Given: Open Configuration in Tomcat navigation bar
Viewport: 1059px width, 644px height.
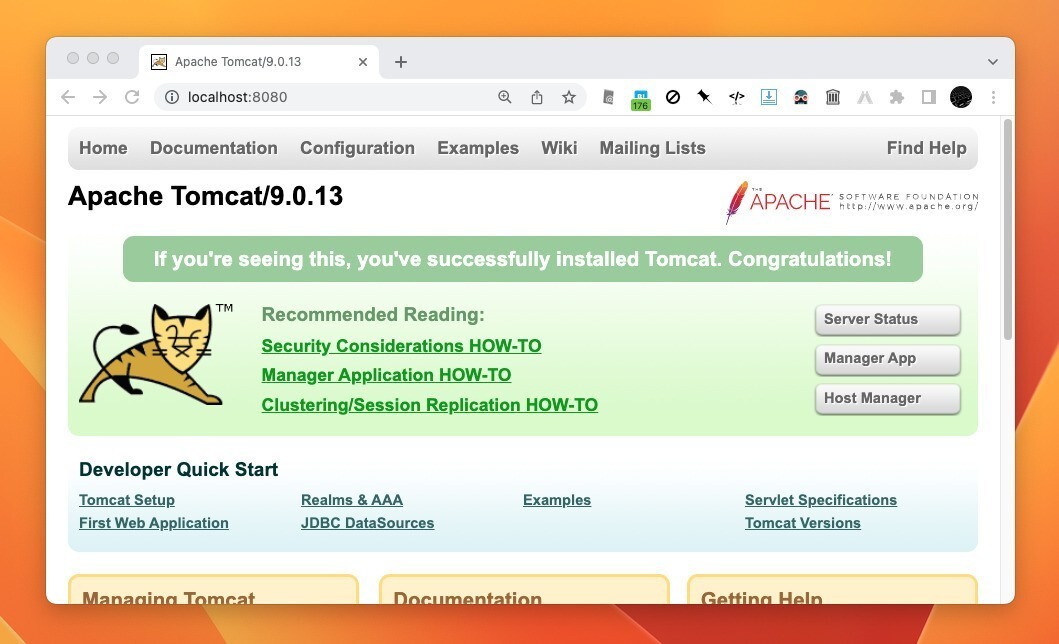Looking at the screenshot, I should point(357,148).
